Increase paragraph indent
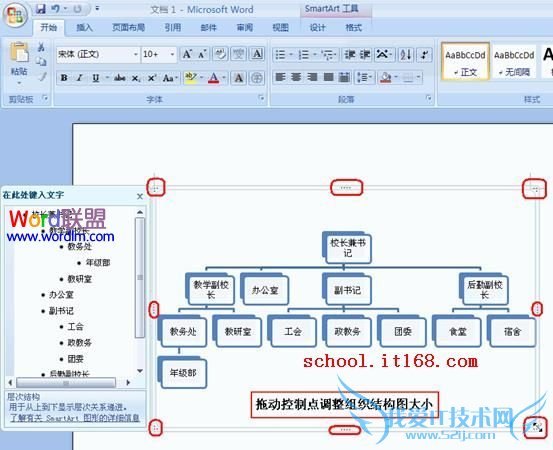Screen dimensions: 553x450 (365, 54)
